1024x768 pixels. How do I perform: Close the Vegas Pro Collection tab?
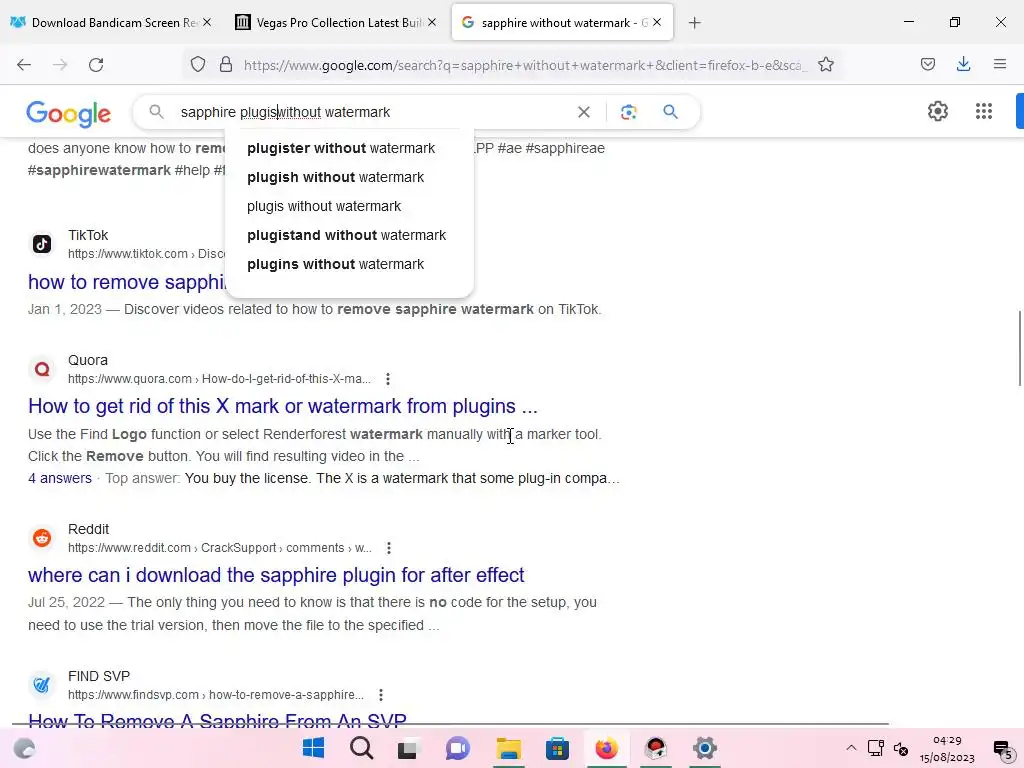(432, 22)
